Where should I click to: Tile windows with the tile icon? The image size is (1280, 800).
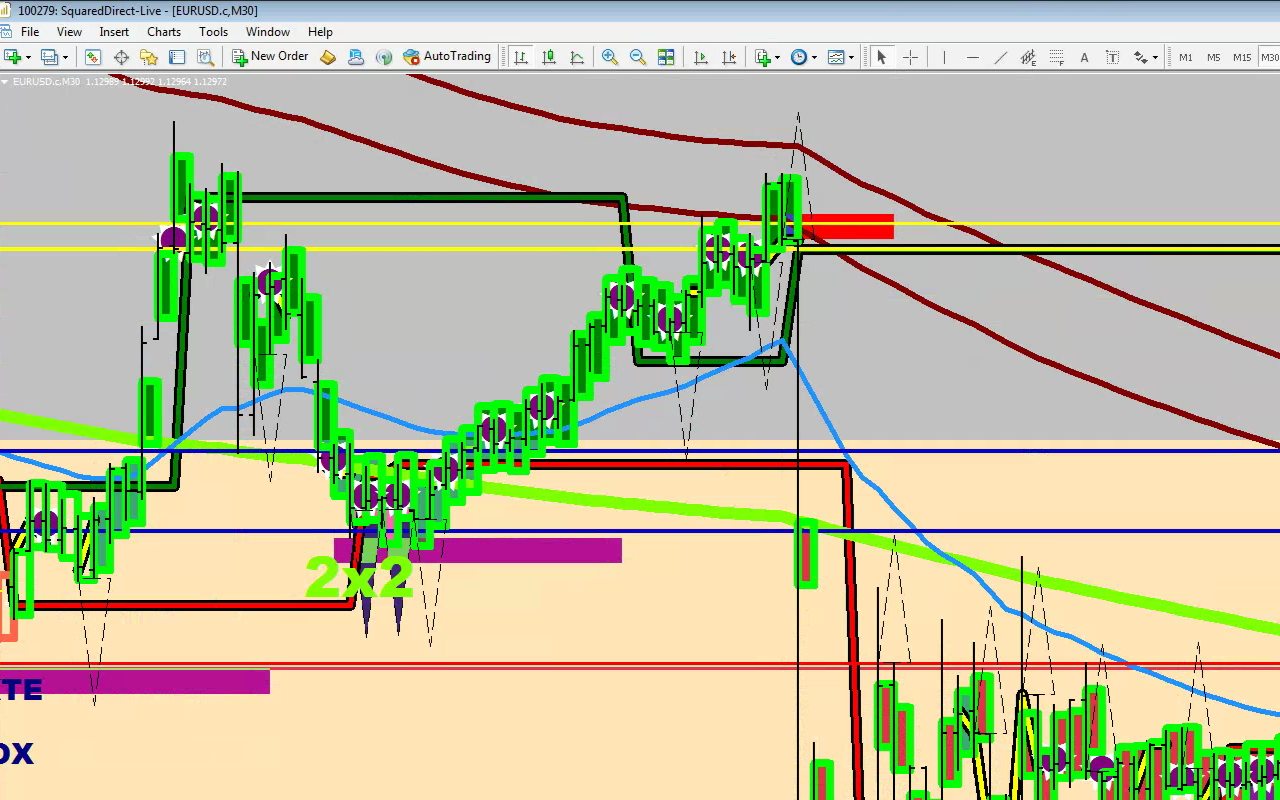(666, 57)
